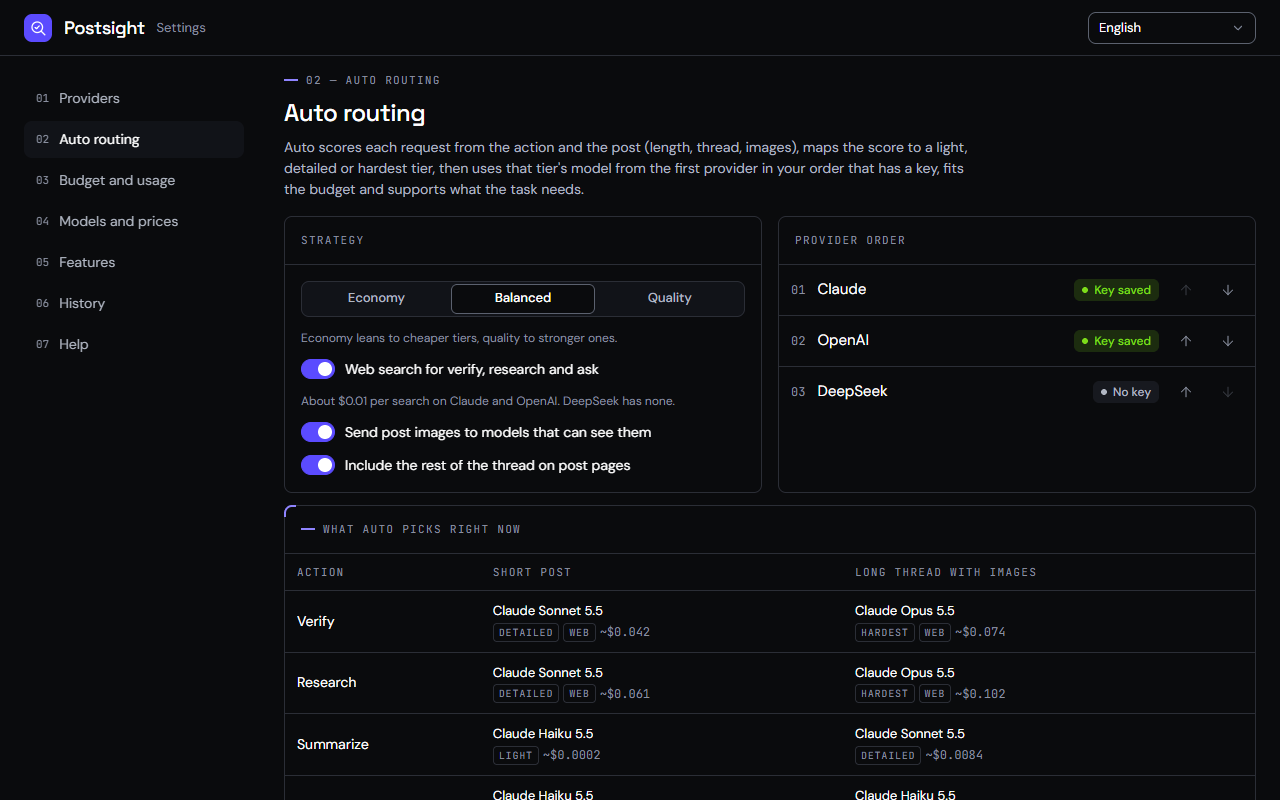The height and width of the screenshot is (800, 1280).
Task: Click the Key saved badge for OpenAI
Action: tap(1116, 341)
